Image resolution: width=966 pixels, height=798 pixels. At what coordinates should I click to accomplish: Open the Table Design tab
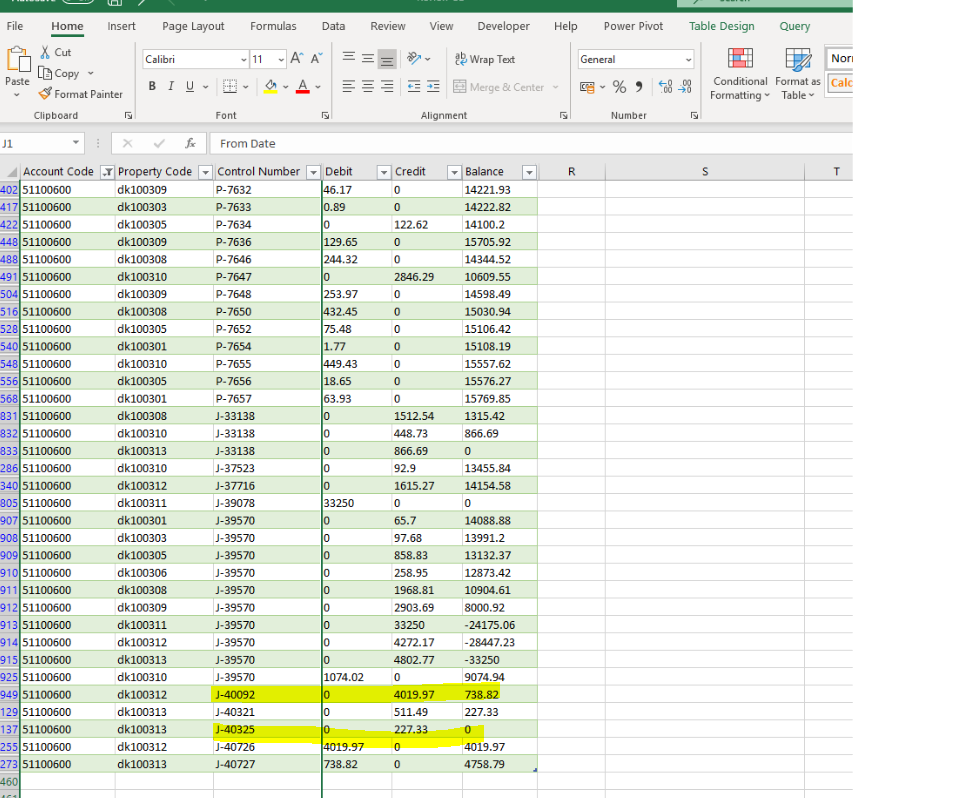click(x=722, y=26)
